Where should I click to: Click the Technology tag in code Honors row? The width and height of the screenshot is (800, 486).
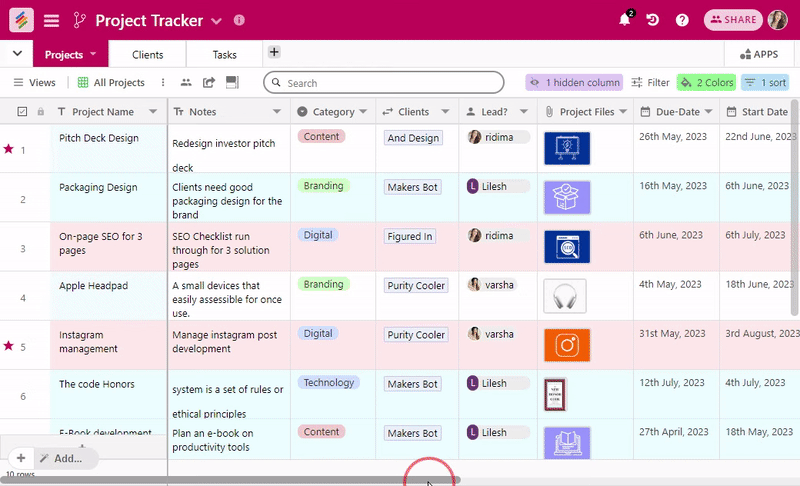(x=329, y=382)
